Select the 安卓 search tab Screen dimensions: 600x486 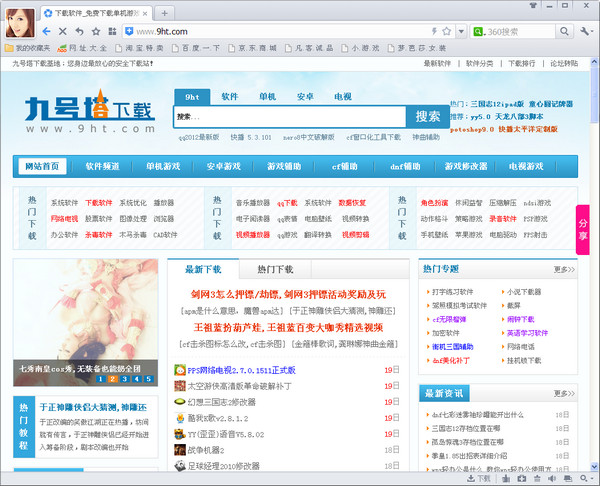(305, 97)
